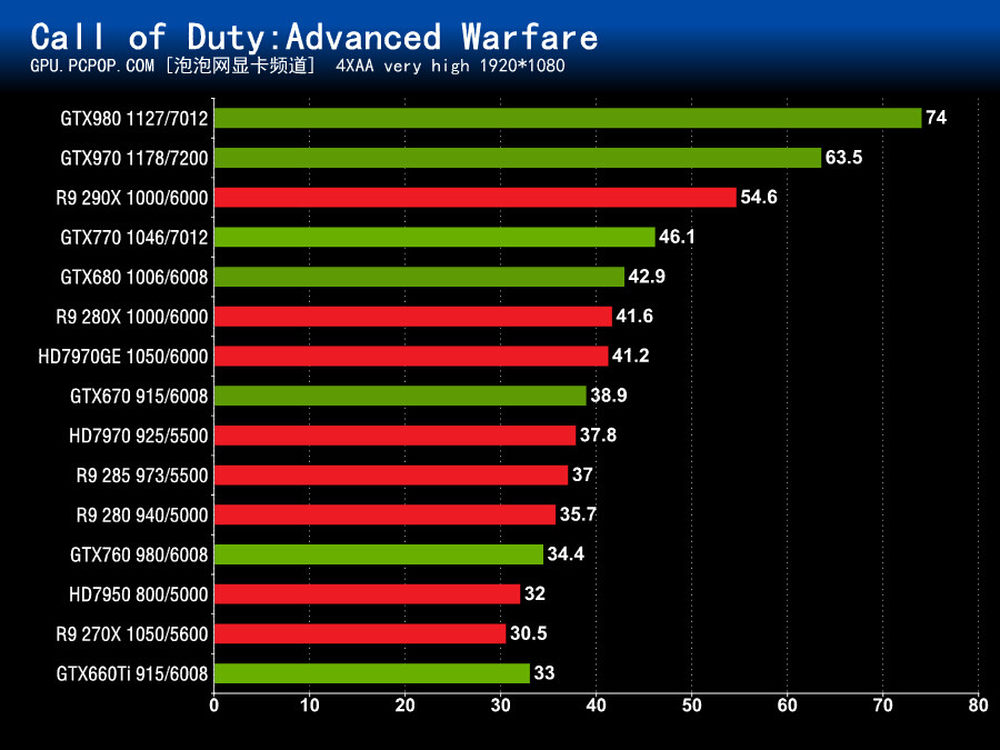This screenshot has width=1000, height=750.
Task: Click the value 41.6
Action: click(x=635, y=316)
